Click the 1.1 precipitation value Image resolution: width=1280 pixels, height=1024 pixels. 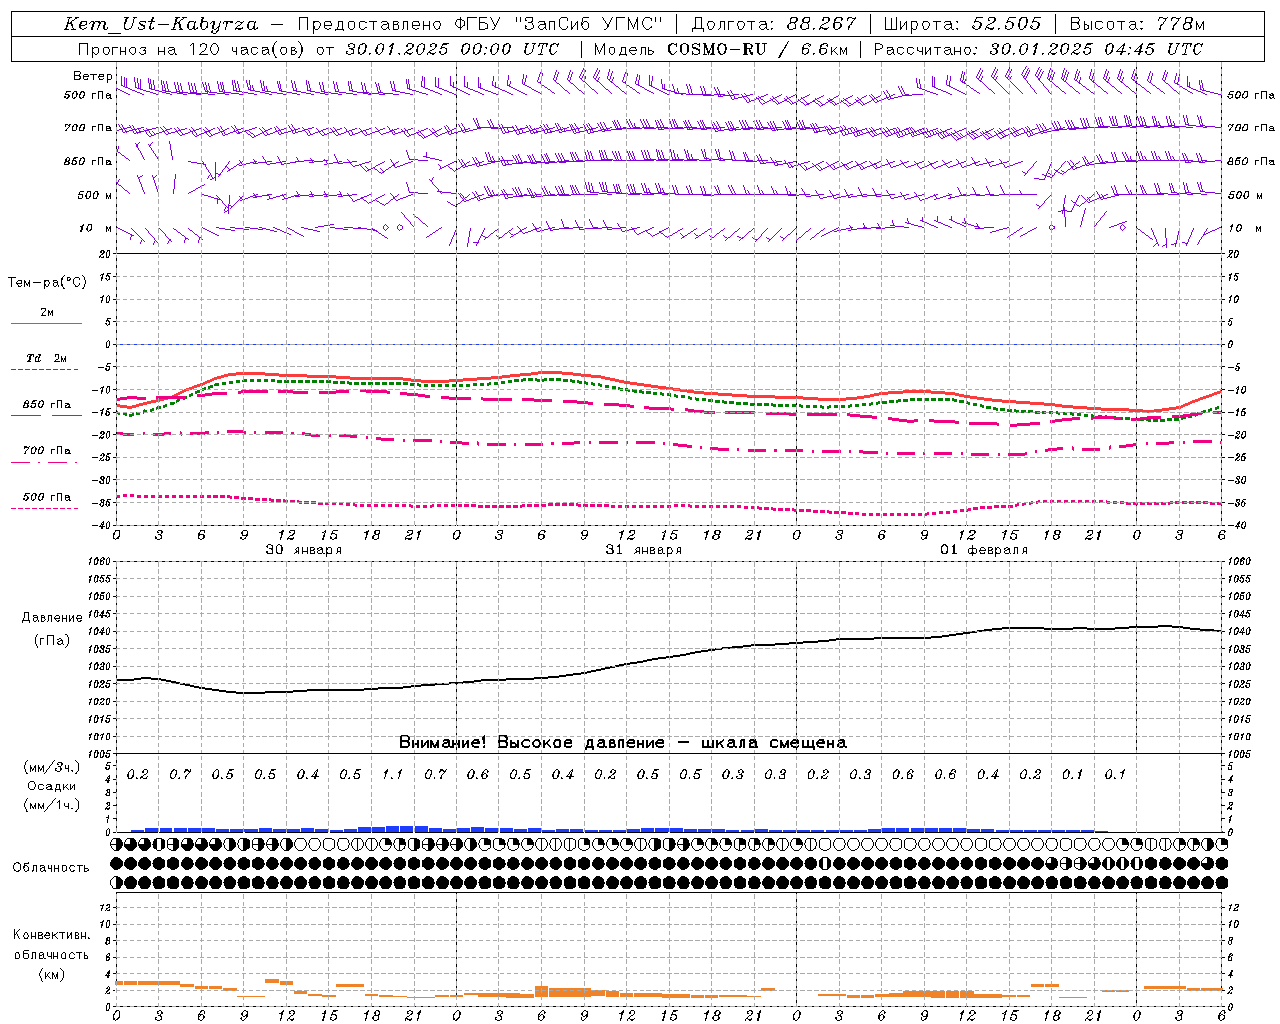pyautogui.click(x=392, y=775)
